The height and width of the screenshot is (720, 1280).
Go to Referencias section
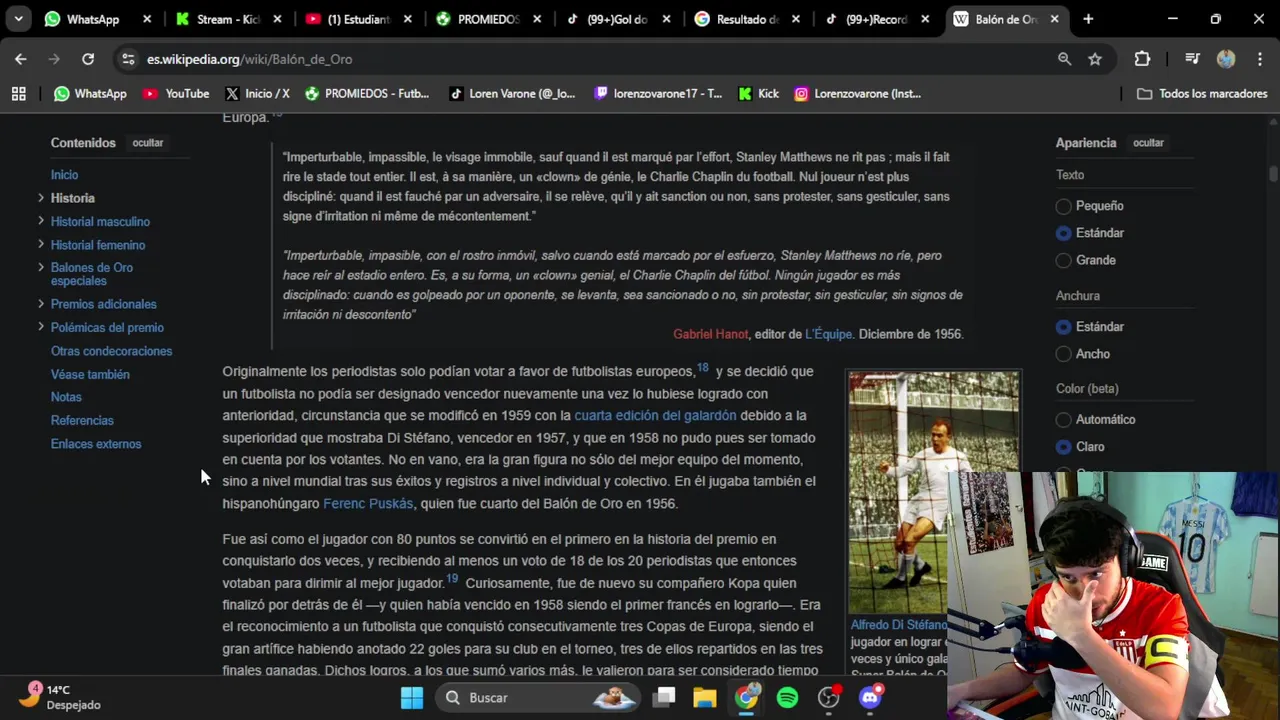82,421
